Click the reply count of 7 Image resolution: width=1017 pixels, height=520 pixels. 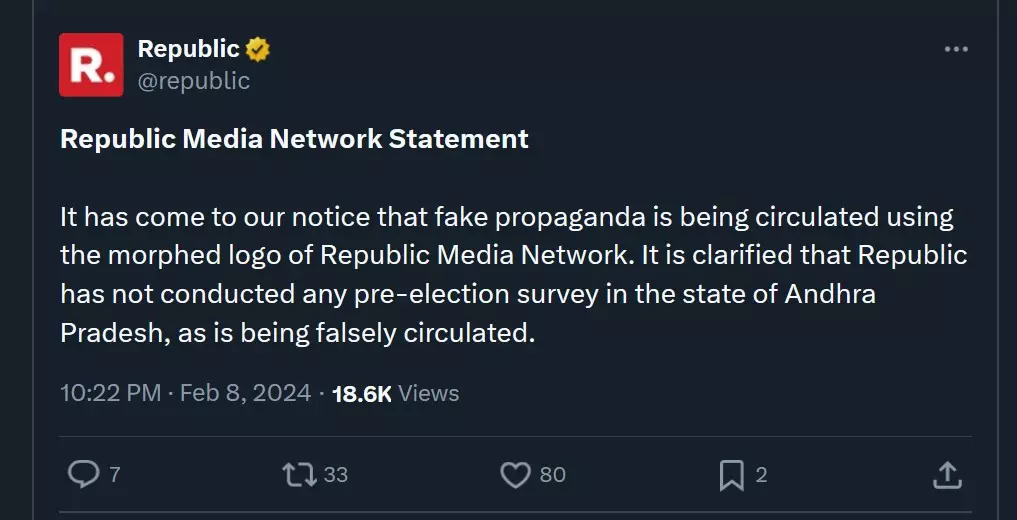coord(114,474)
